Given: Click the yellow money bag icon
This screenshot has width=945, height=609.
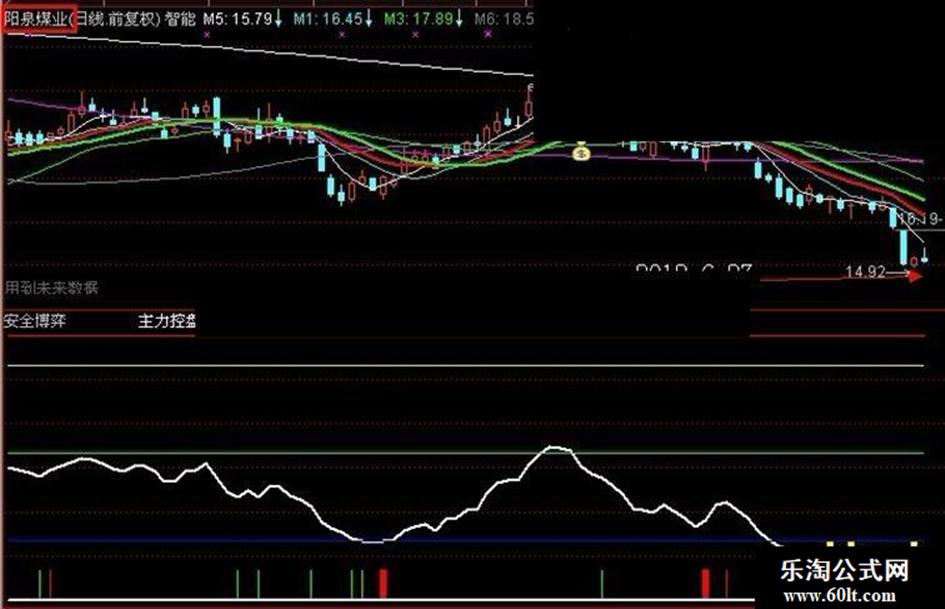Looking at the screenshot, I should [580, 151].
